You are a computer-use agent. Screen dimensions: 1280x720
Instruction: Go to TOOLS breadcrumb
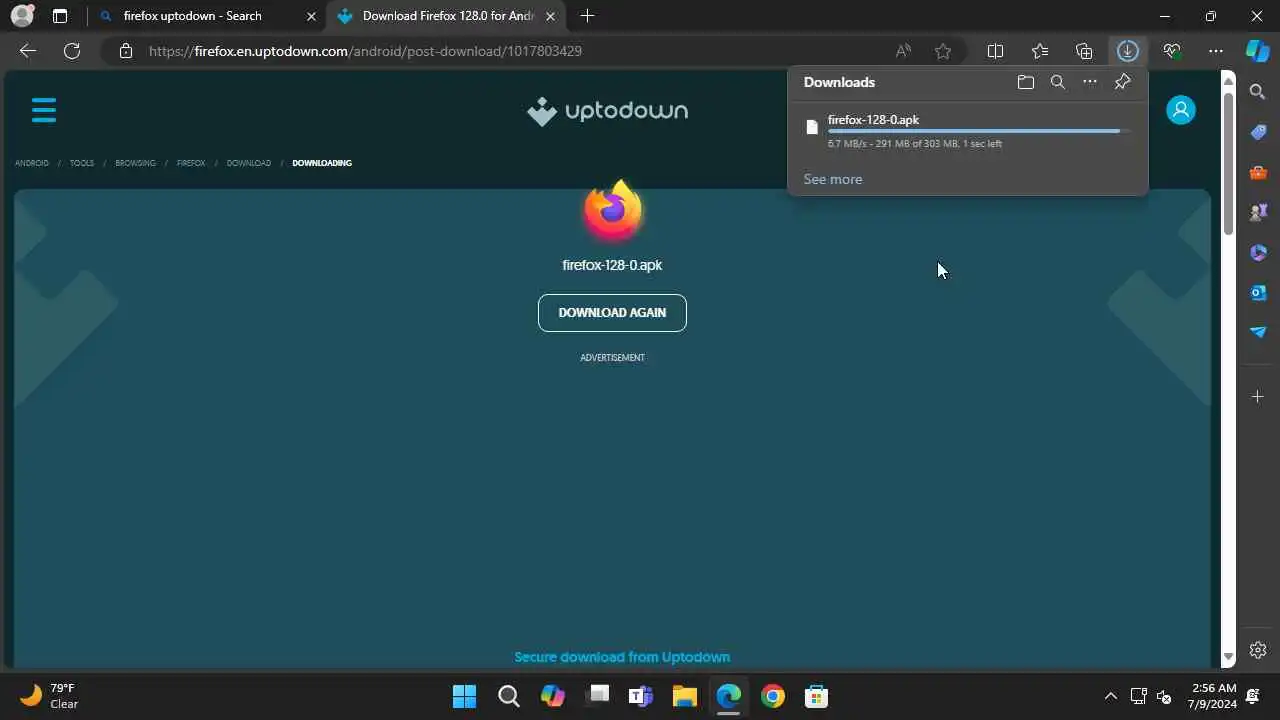tap(82, 163)
